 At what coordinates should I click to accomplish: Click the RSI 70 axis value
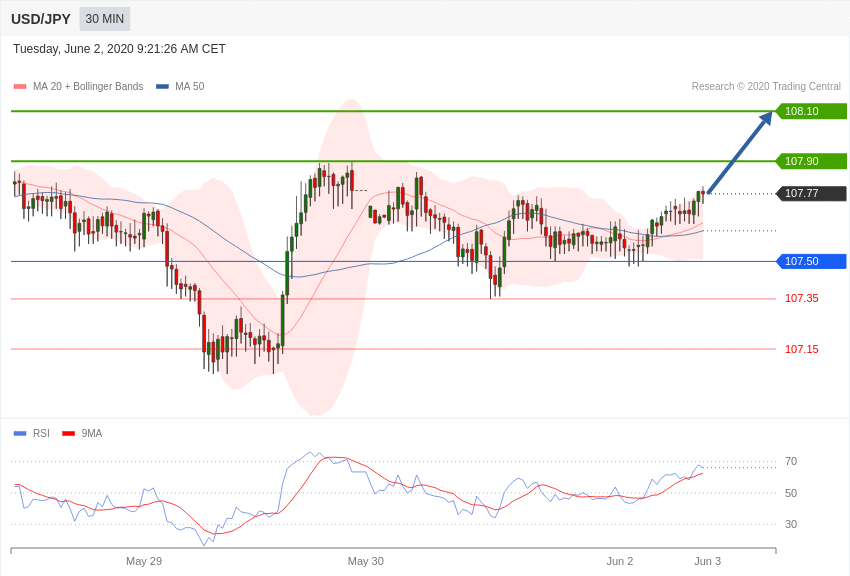click(x=791, y=461)
